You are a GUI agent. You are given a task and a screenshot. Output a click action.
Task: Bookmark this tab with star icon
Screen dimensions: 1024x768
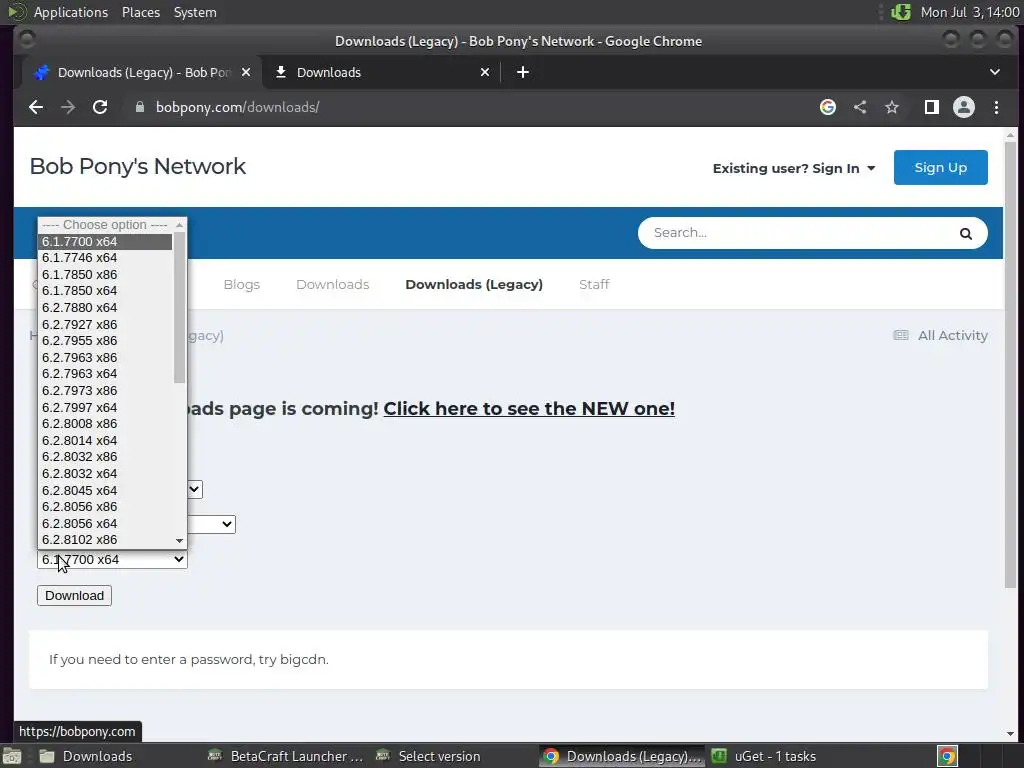(892, 107)
